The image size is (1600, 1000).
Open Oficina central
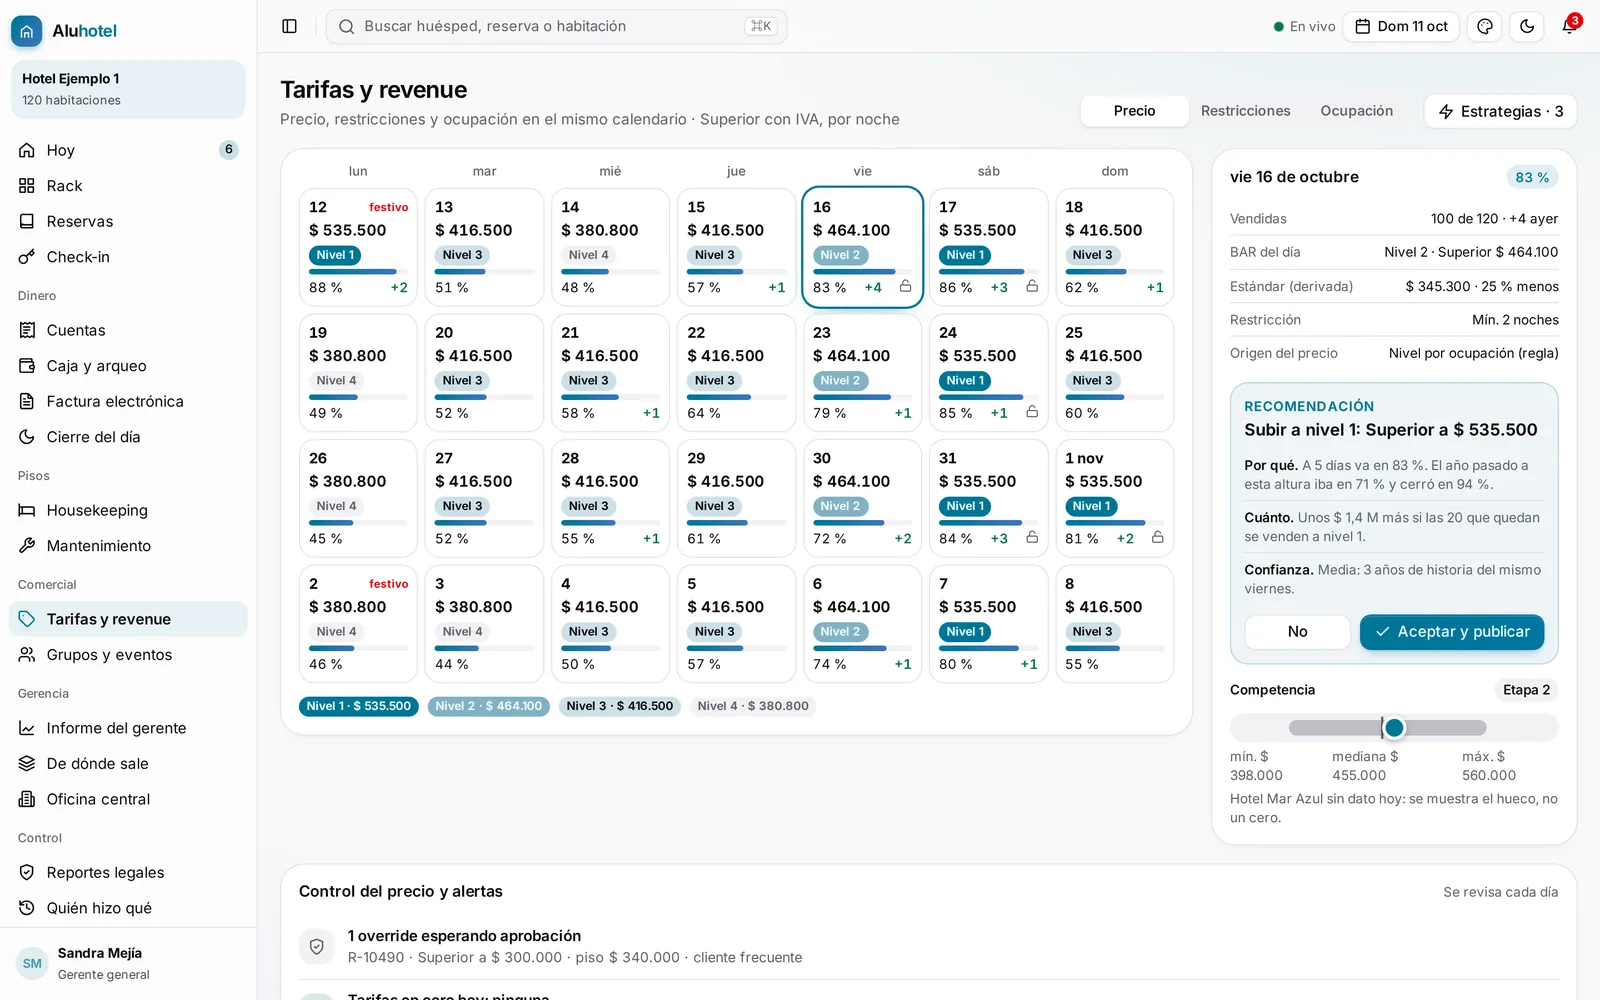pos(128,799)
